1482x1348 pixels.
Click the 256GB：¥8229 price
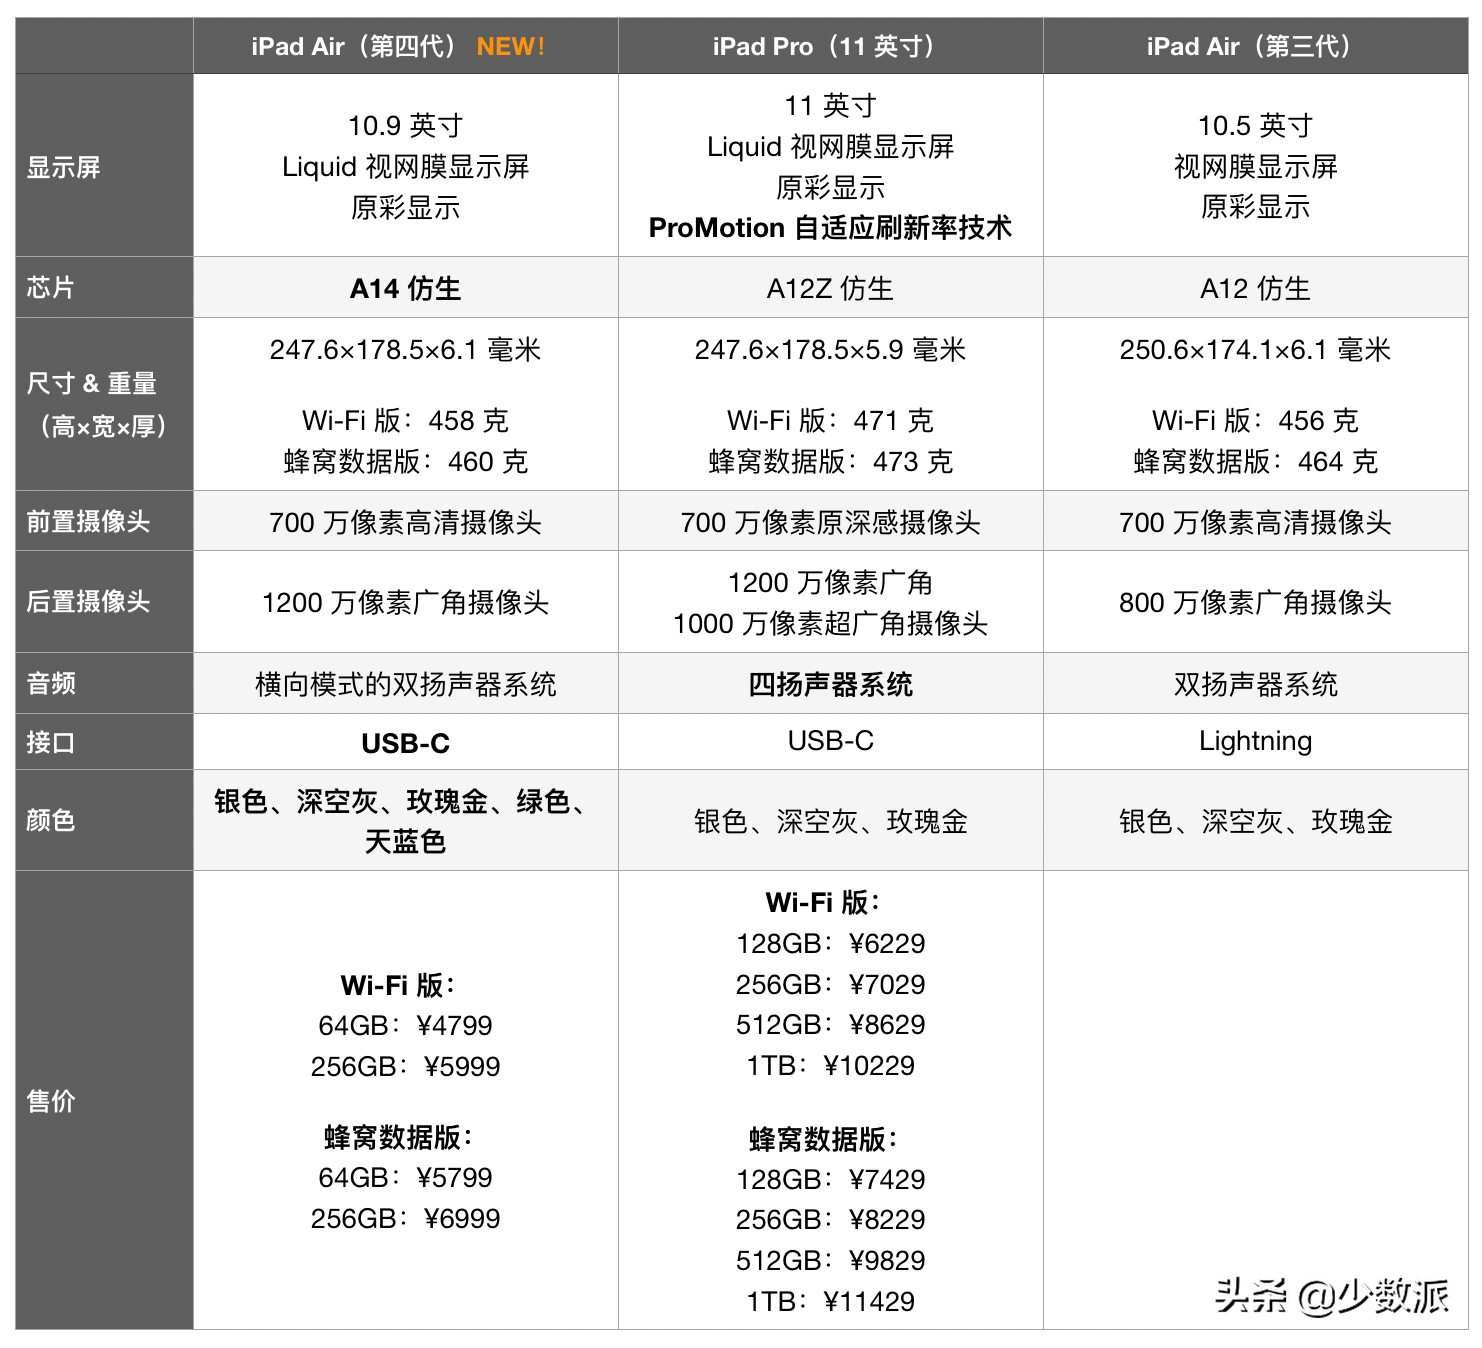click(x=830, y=1220)
